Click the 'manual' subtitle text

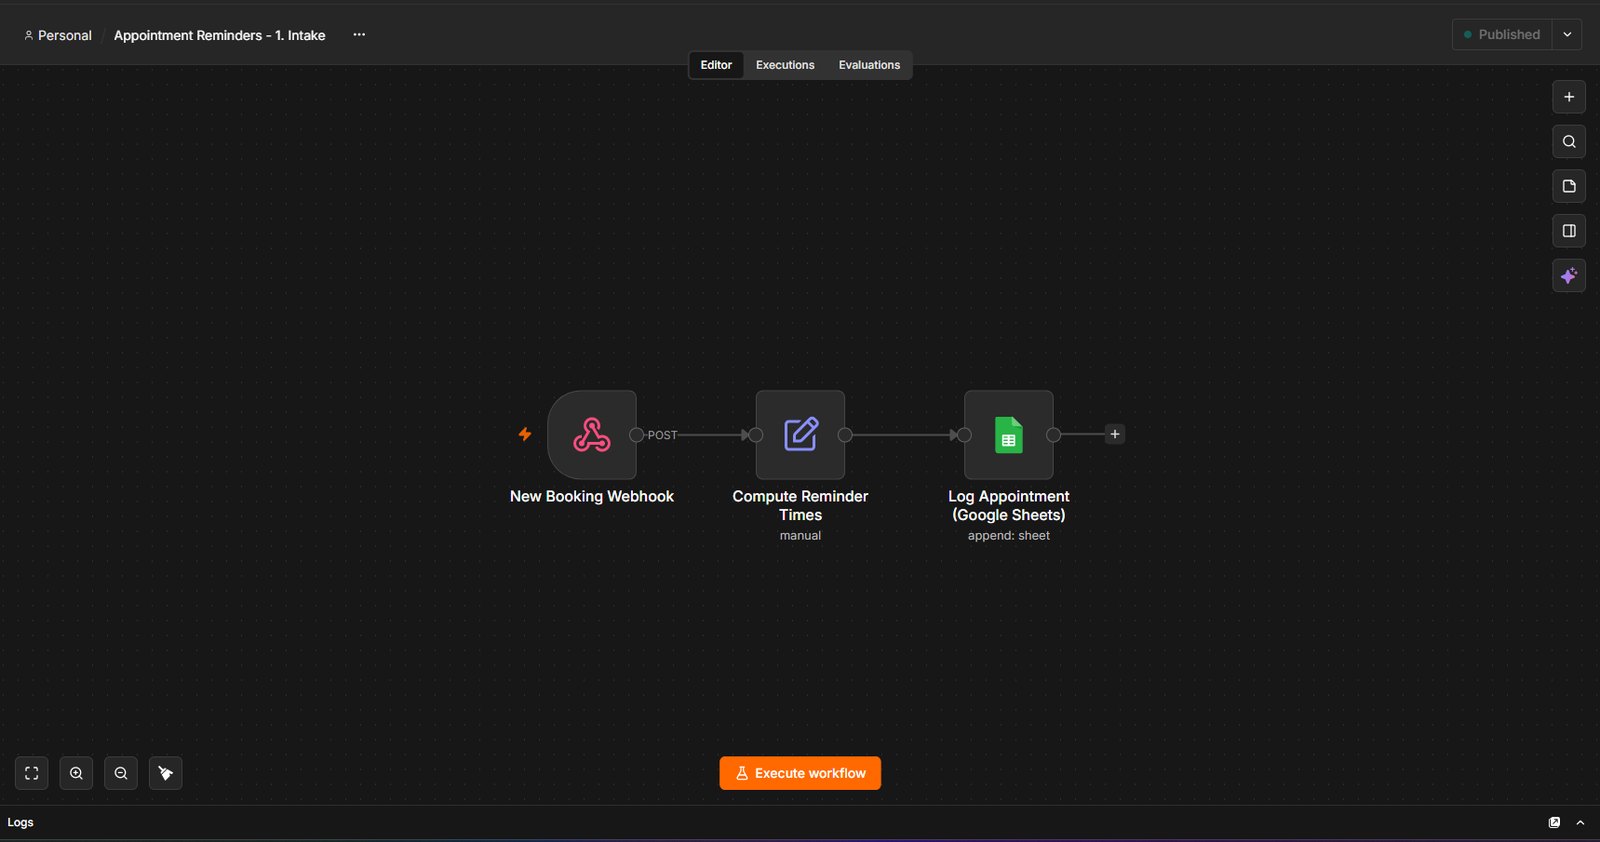[x=800, y=536]
